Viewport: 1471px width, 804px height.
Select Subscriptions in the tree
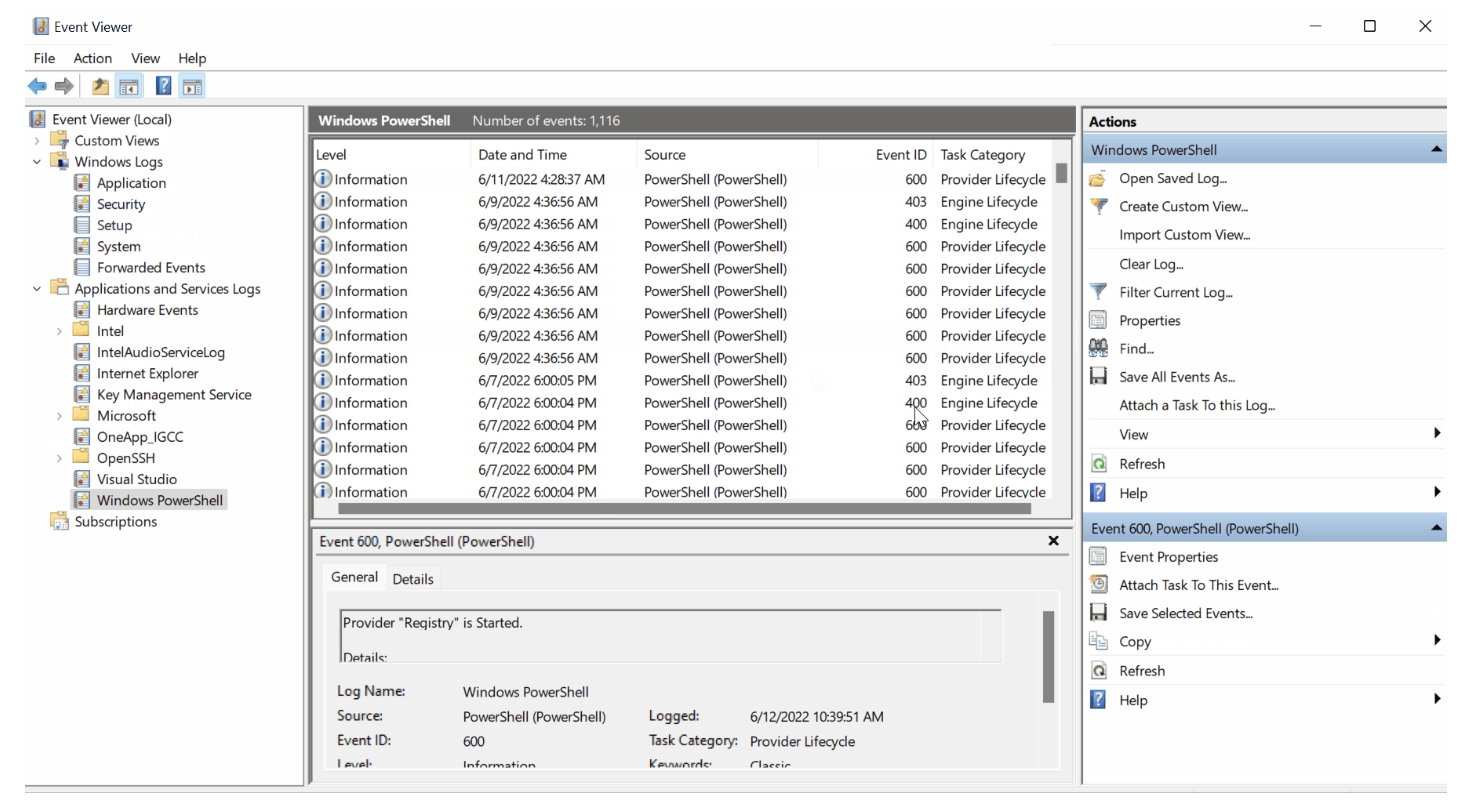click(x=115, y=522)
